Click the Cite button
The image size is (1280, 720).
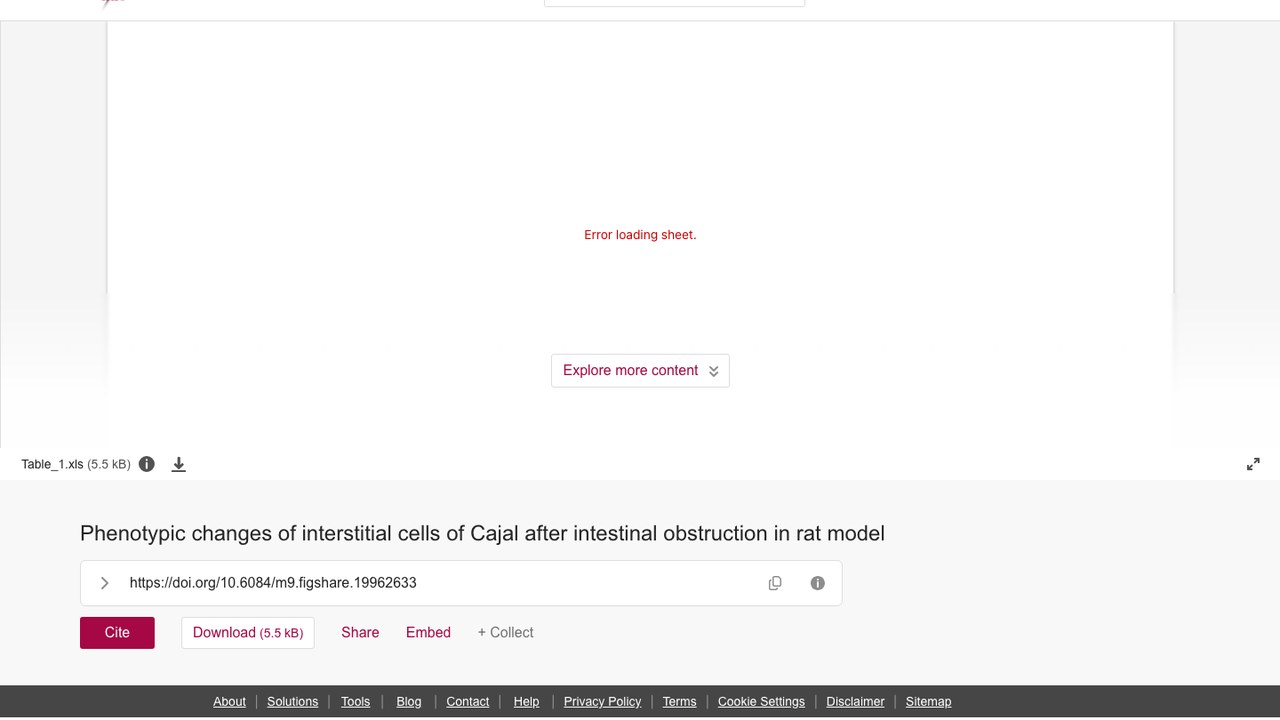[x=117, y=632]
